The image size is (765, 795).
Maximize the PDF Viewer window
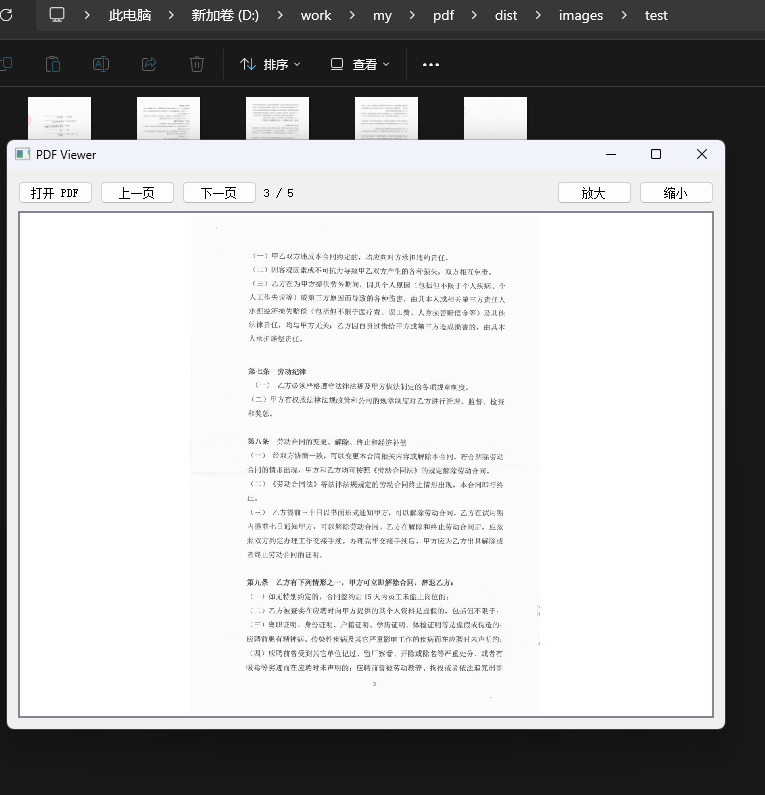click(x=656, y=154)
